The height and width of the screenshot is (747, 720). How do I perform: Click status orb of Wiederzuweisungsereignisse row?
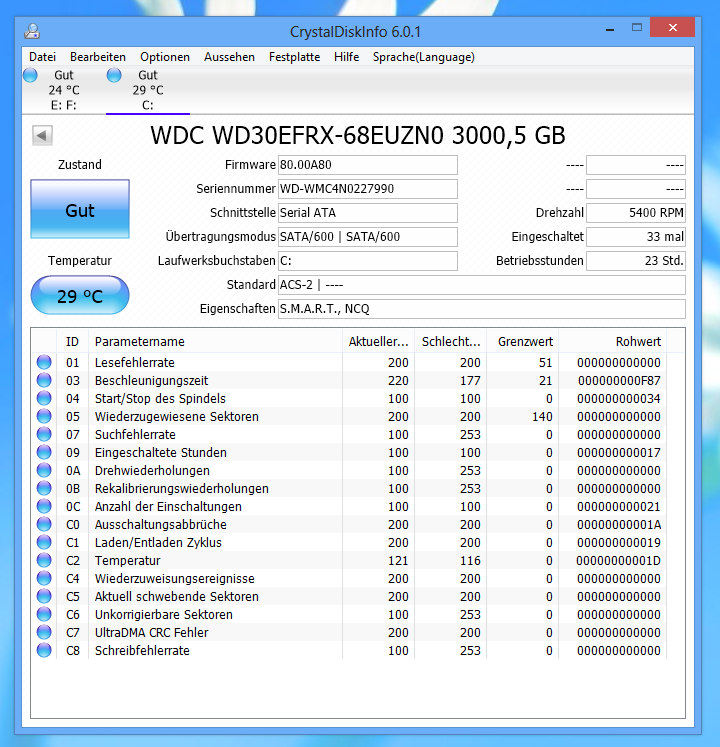pyautogui.click(x=44, y=578)
